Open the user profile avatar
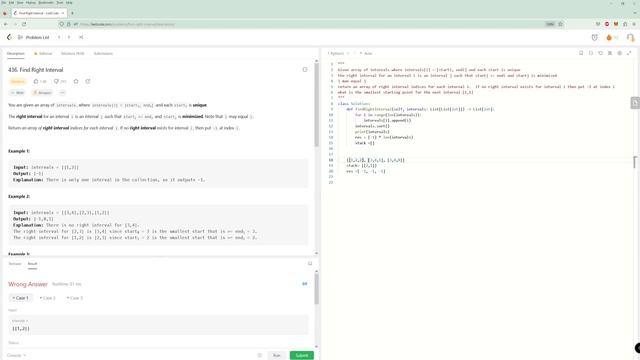This screenshot has height=360, width=640. click(631, 38)
